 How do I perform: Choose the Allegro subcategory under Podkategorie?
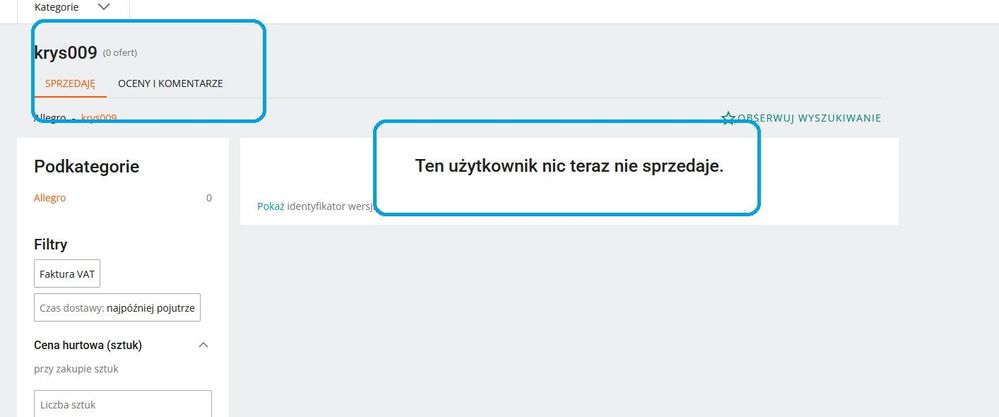50,198
